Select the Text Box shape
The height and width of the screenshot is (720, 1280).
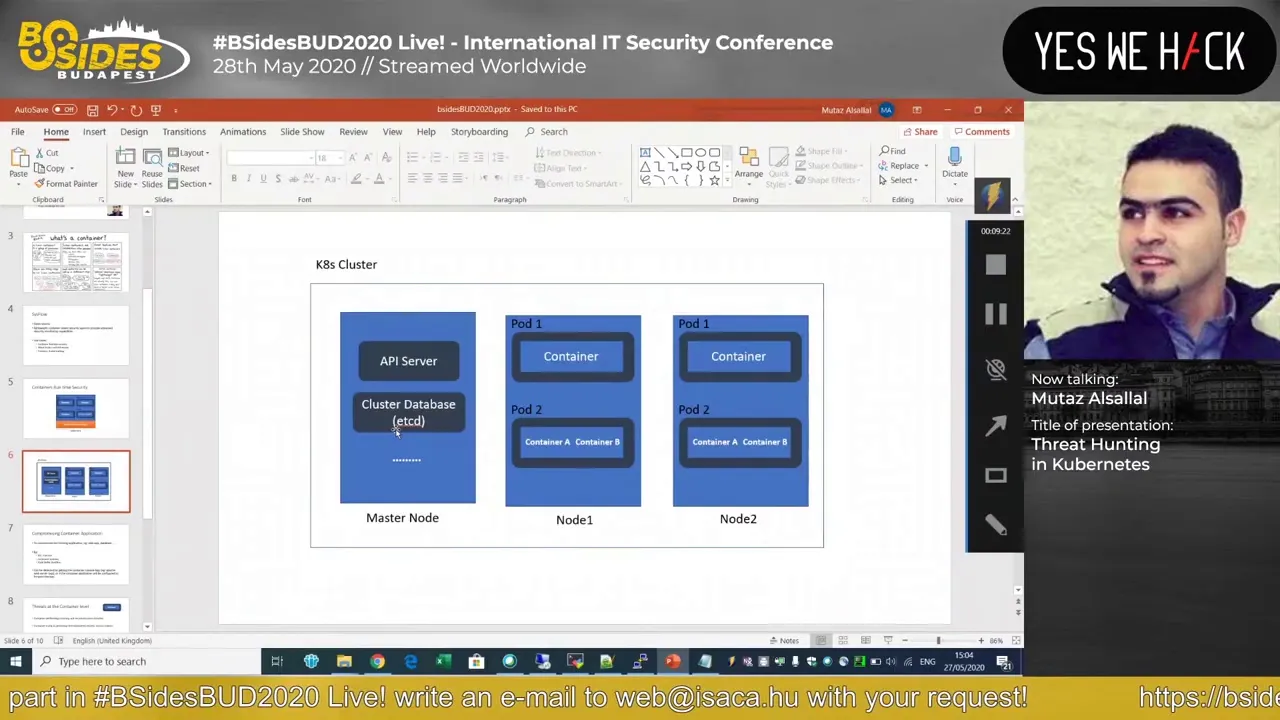(645, 153)
